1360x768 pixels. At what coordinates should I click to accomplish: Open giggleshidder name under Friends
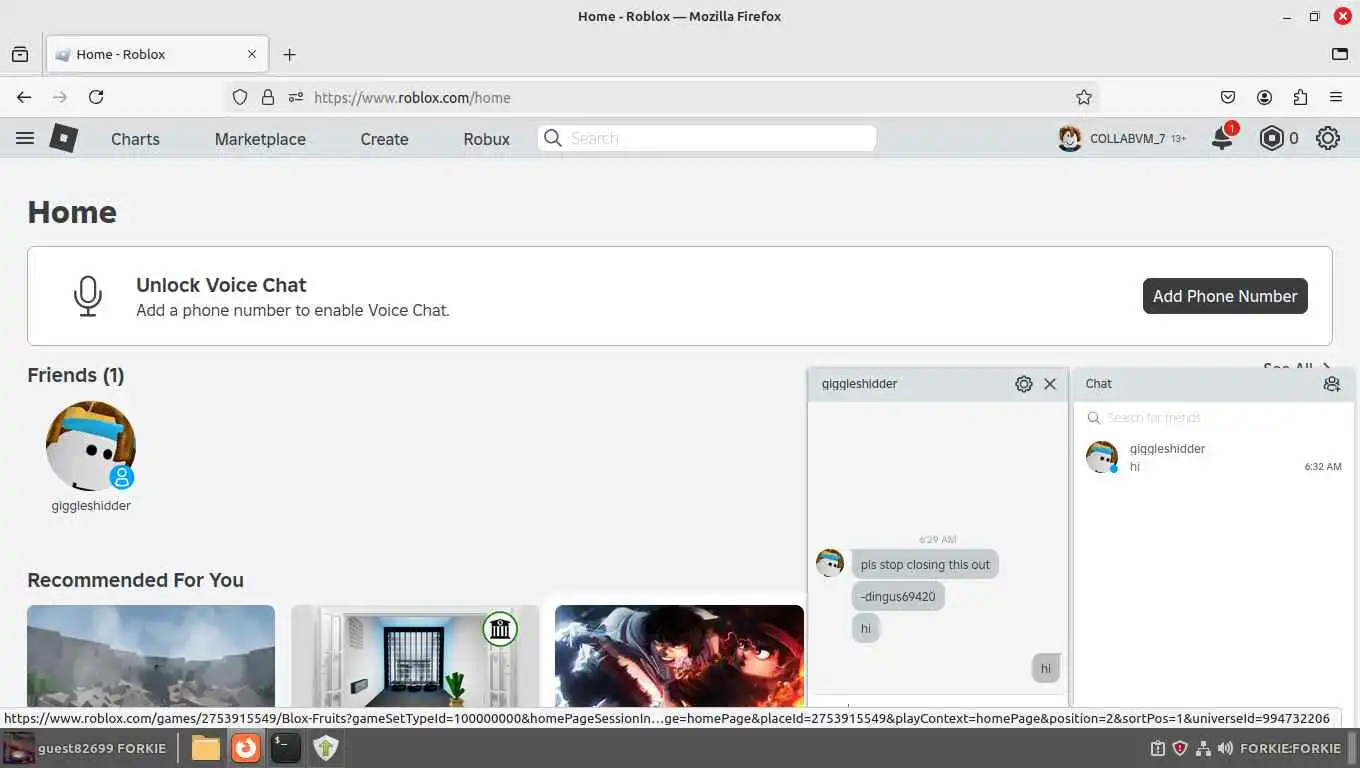(91, 506)
